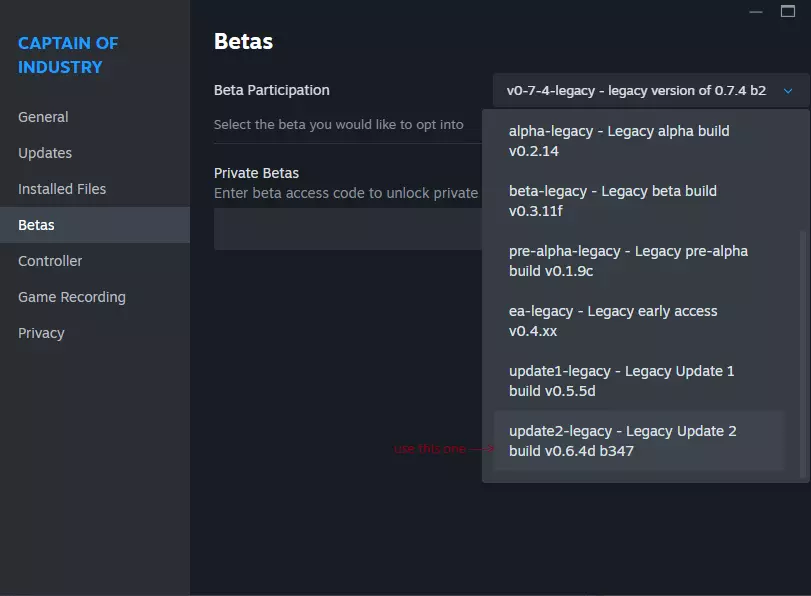Select the Betas sidebar tab
Viewport: 811px width, 596px height.
(36, 225)
